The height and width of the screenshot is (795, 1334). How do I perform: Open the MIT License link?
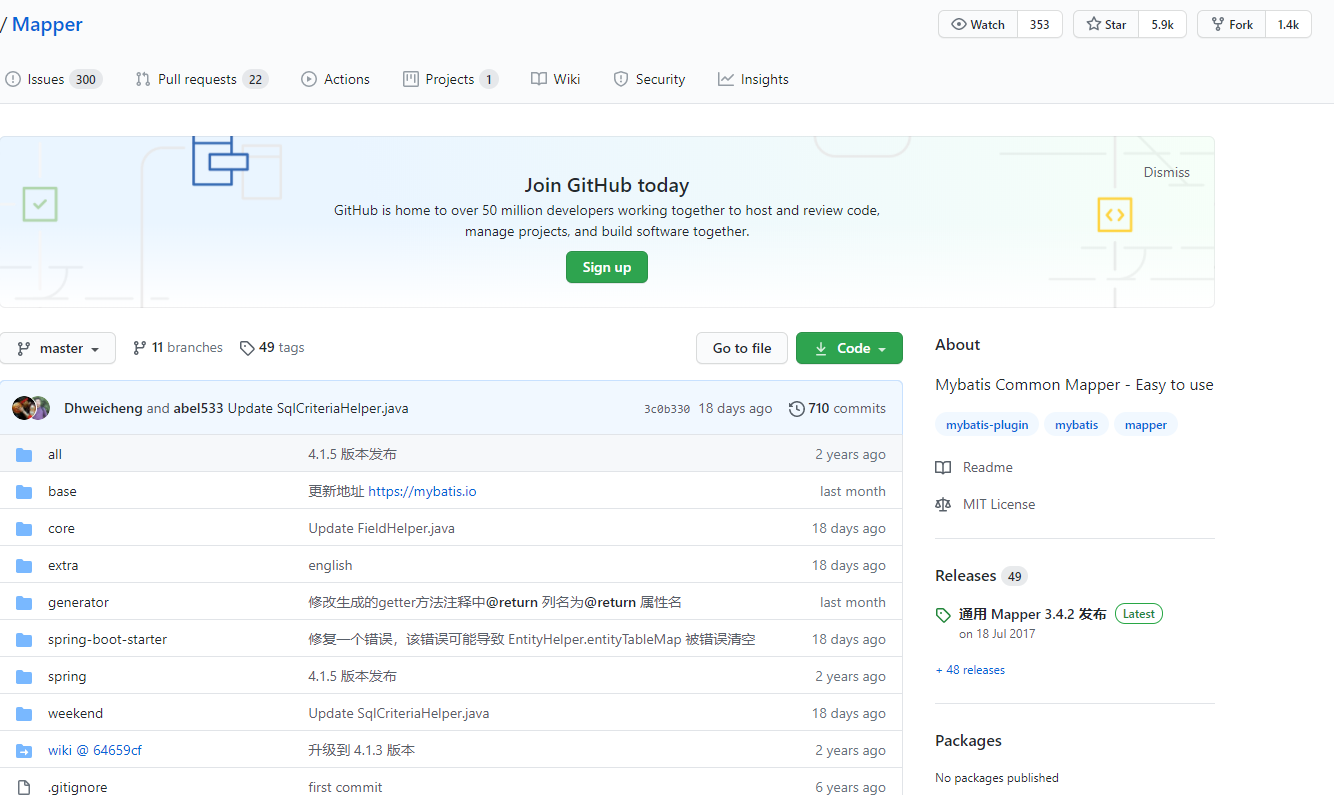coord(986,504)
